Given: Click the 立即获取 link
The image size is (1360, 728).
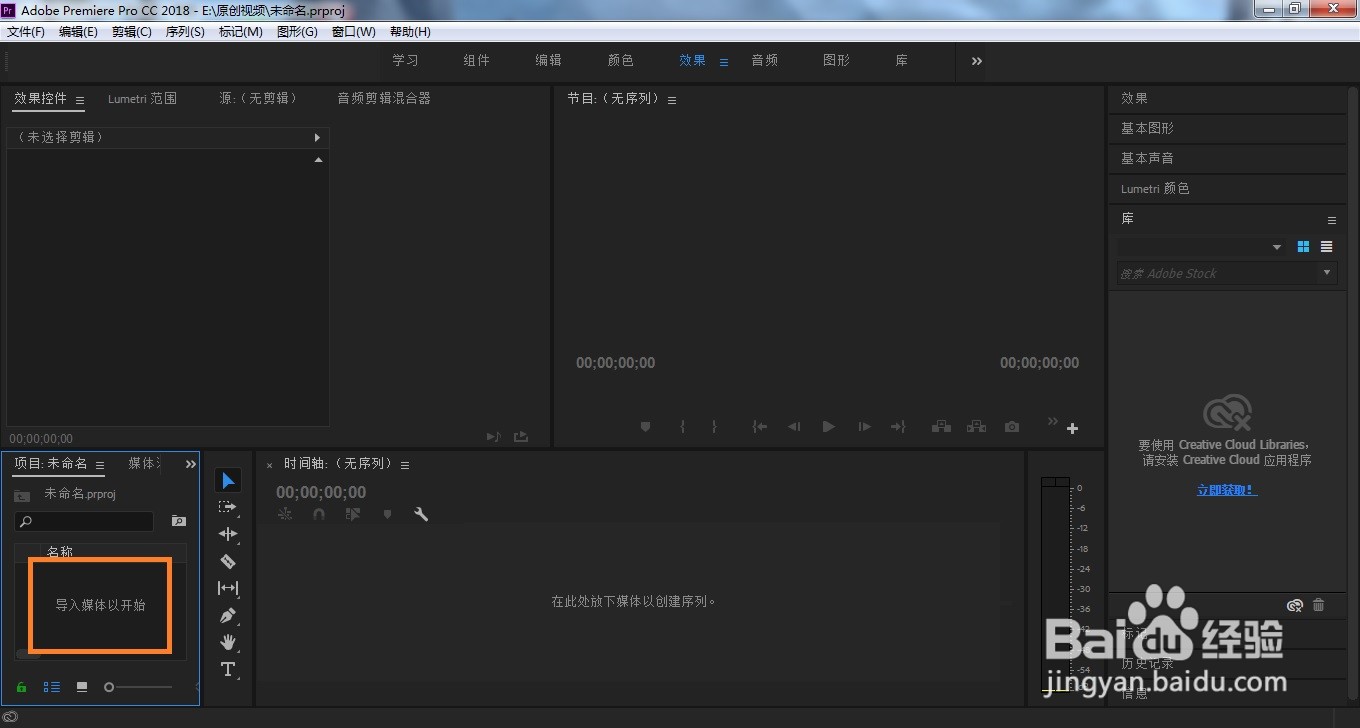Looking at the screenshot, I should point(1227,490).
